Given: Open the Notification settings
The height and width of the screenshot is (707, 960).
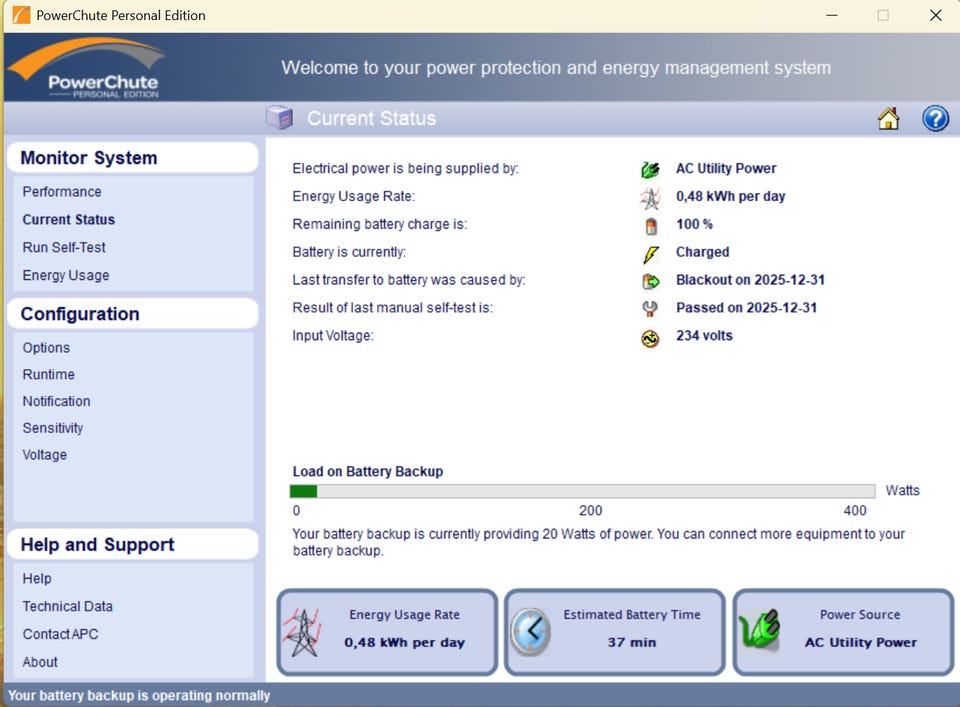Looking at the screenshot, I should (56, 401).
